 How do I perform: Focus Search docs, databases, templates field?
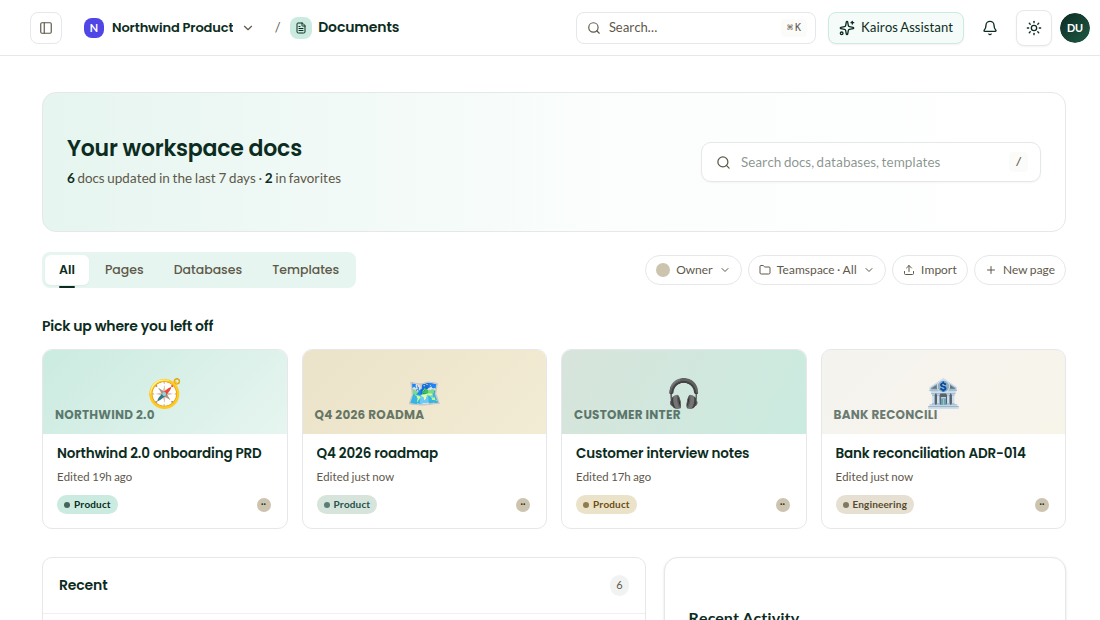click(x=870, y=162)
